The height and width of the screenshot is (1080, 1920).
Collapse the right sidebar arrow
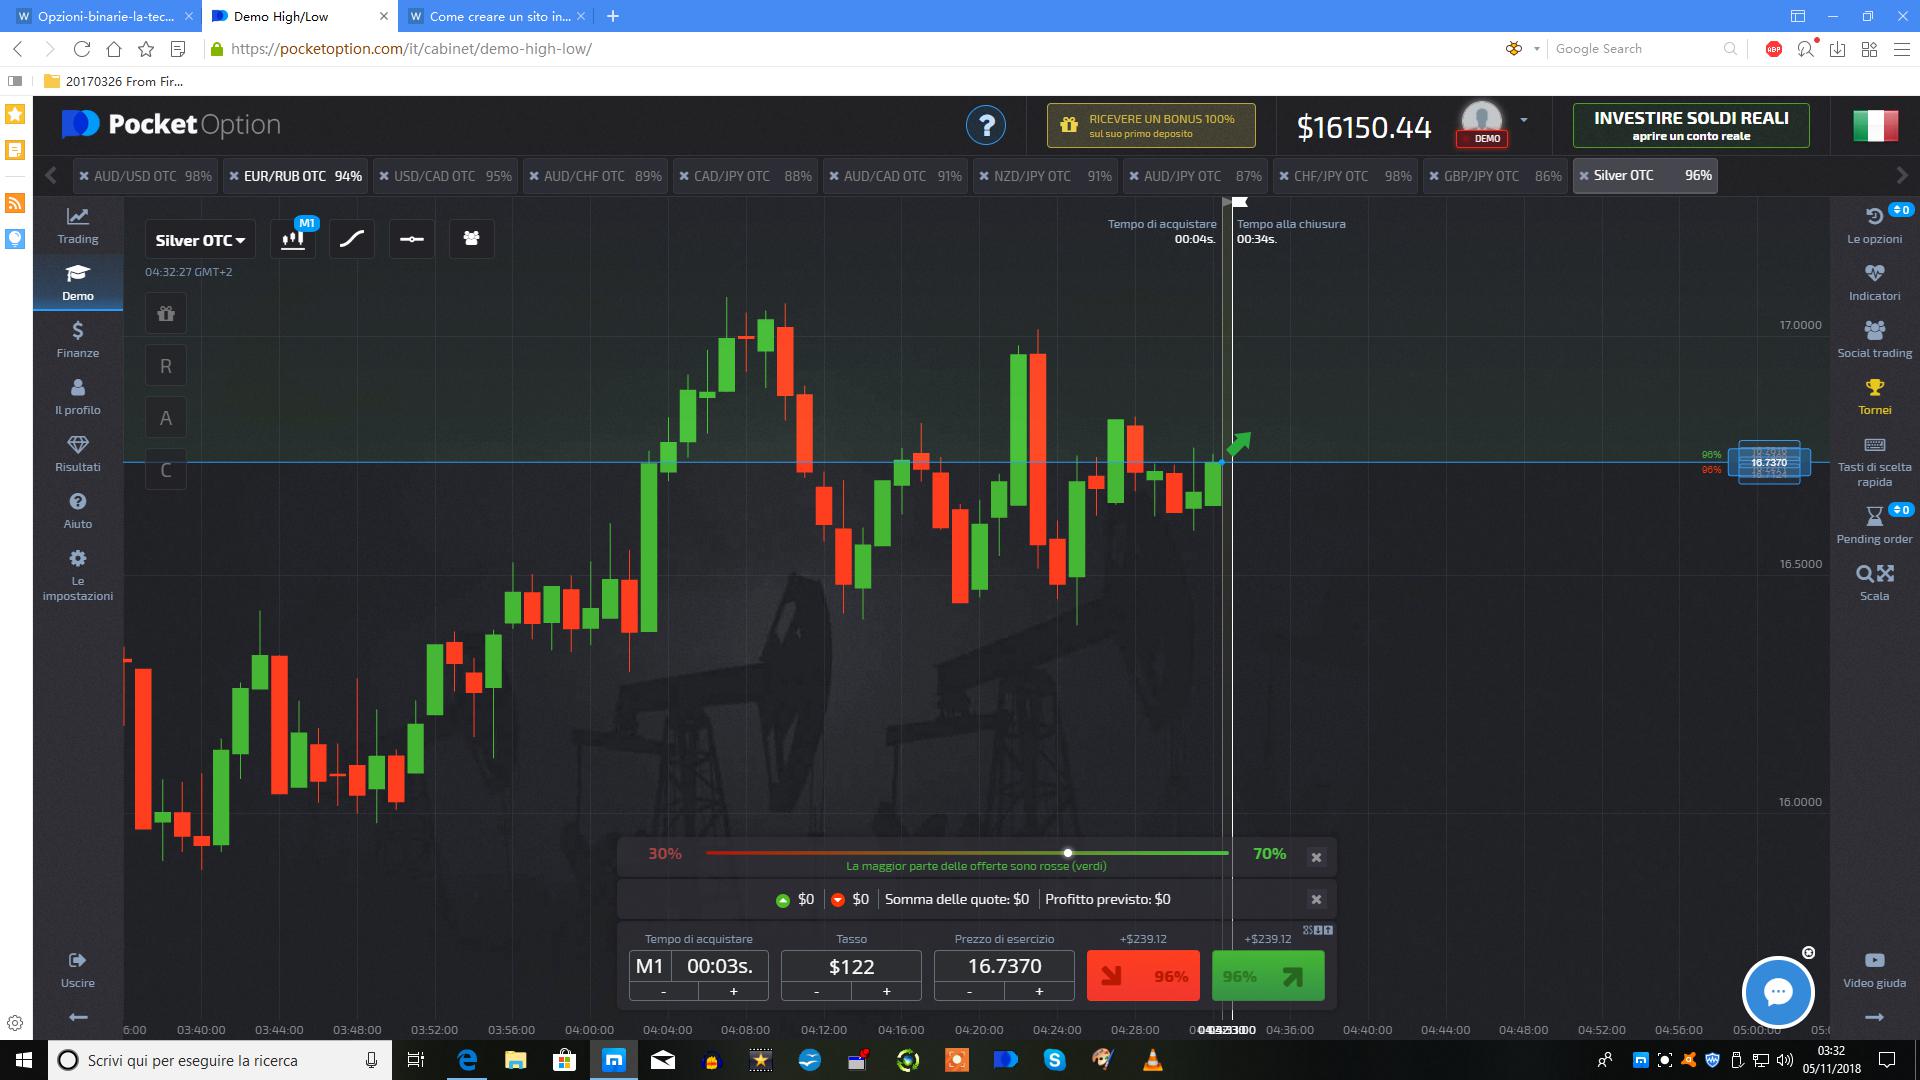click(1874, 1017)
